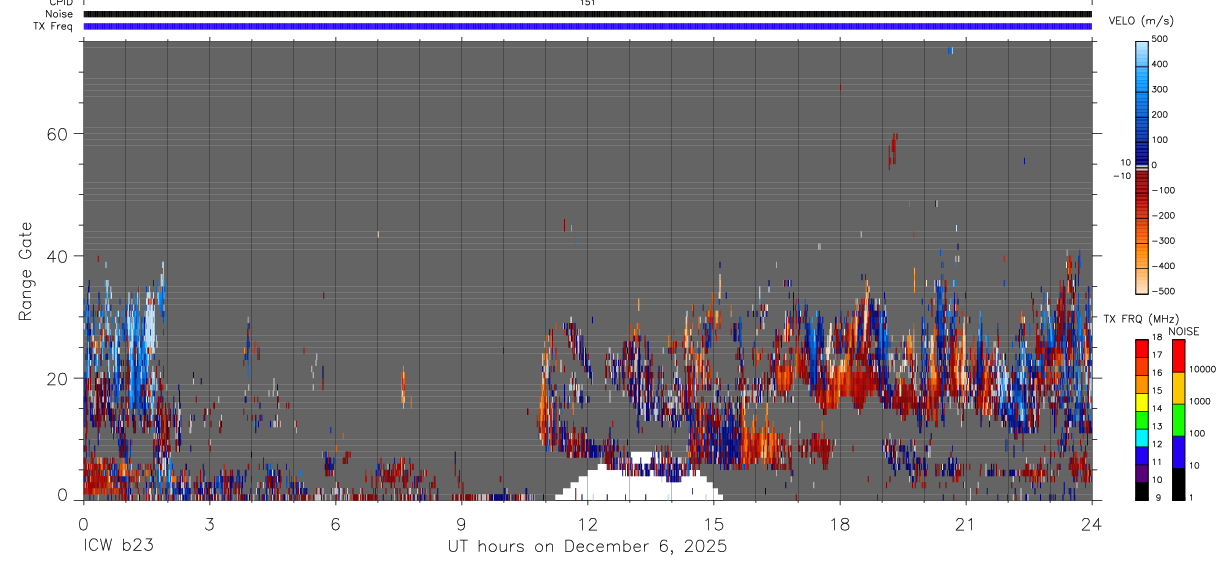Viewport: 1228px width, 567px height.
Task: Select the 18 label on TX FRQ scale
Action: click(x=1157, y=338)
